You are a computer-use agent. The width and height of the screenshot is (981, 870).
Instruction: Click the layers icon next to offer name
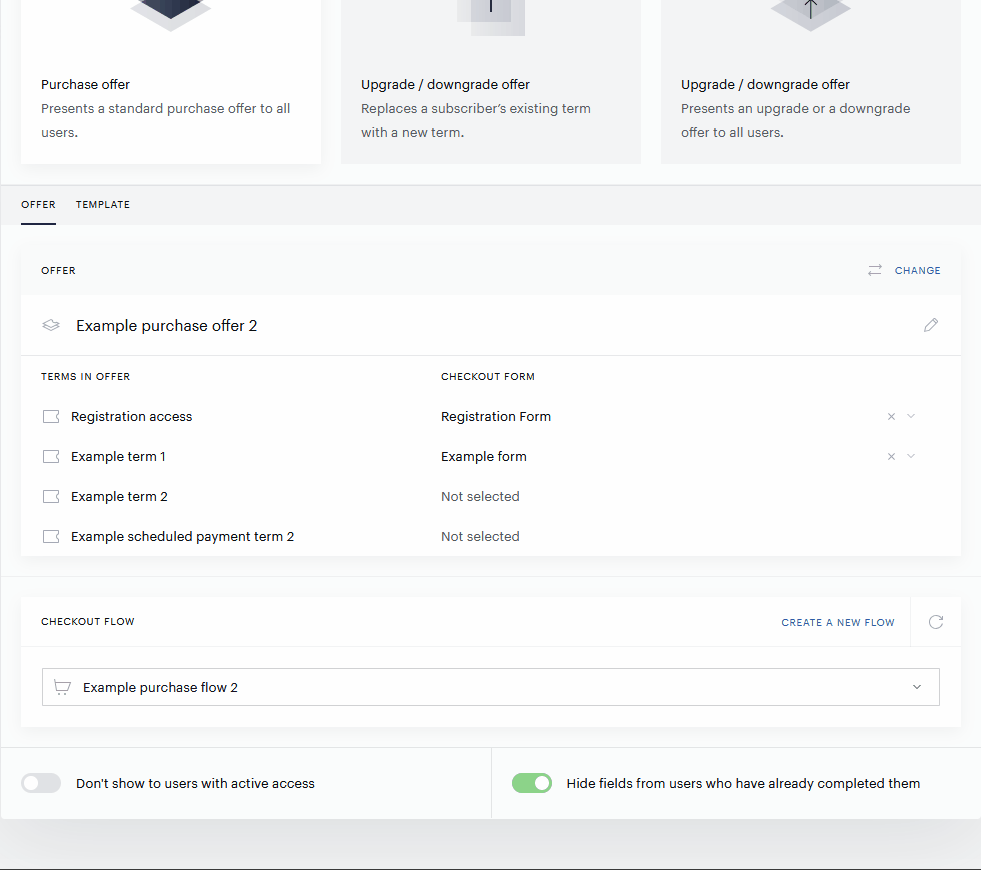(x=51, y=325)
